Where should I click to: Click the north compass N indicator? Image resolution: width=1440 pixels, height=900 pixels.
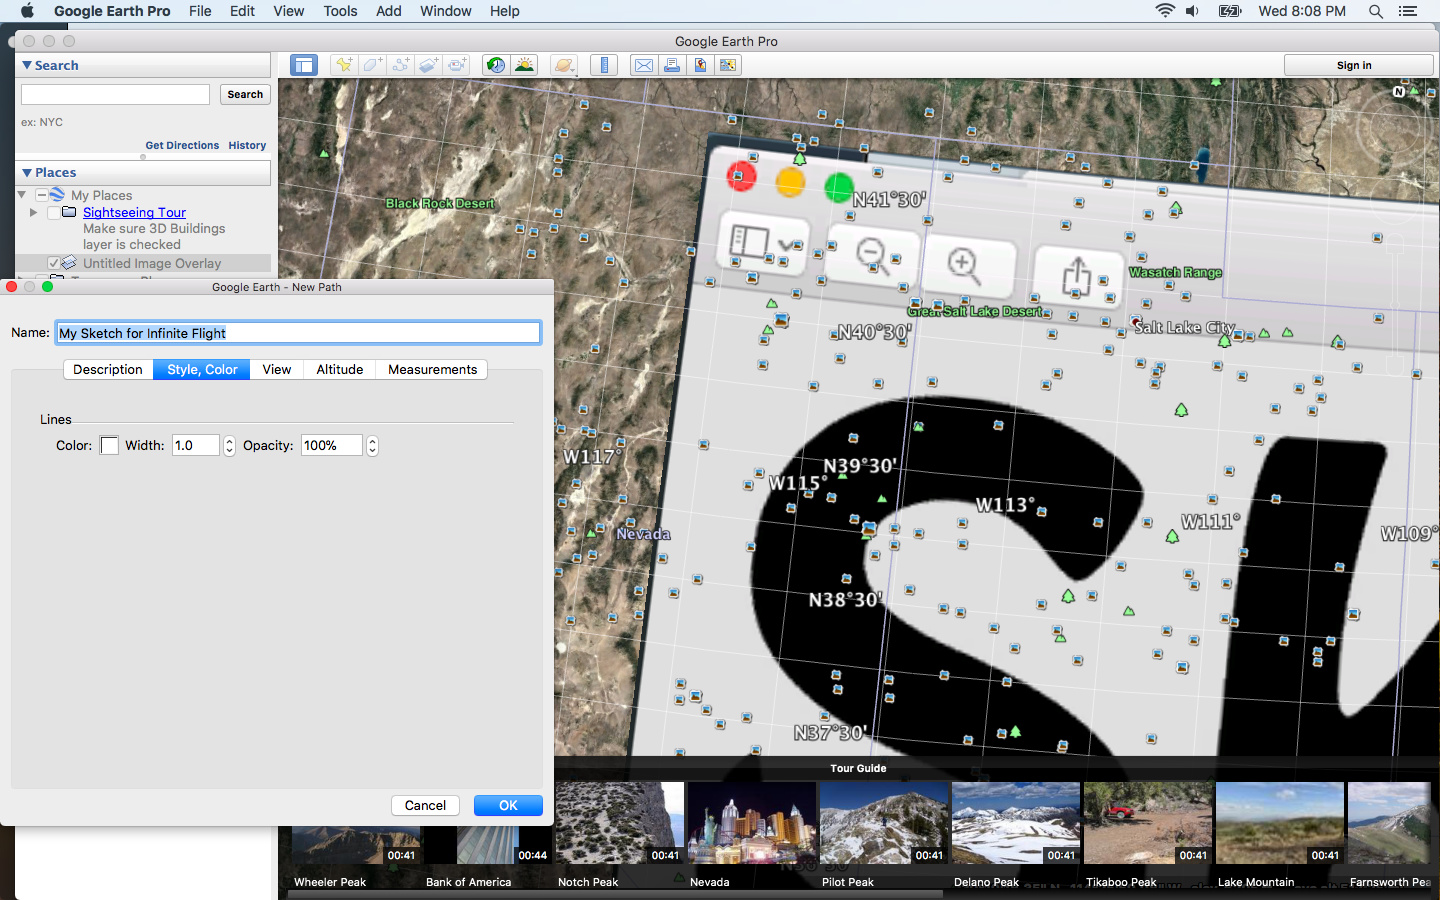[x=1399, y=92]
